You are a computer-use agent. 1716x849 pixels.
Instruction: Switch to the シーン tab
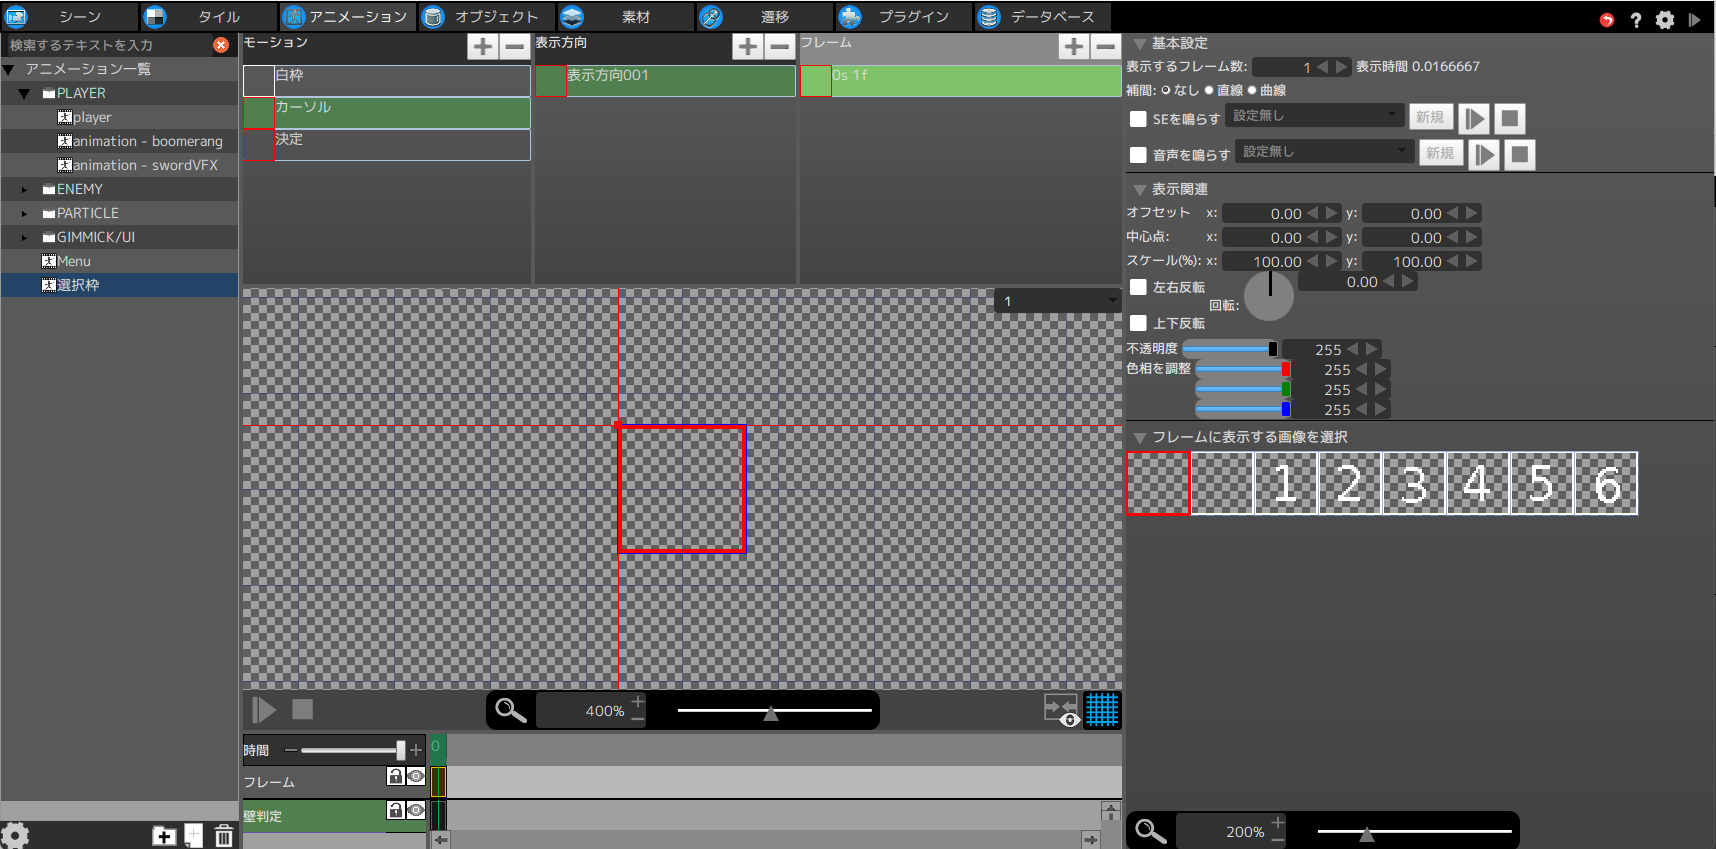coord(69,17)
